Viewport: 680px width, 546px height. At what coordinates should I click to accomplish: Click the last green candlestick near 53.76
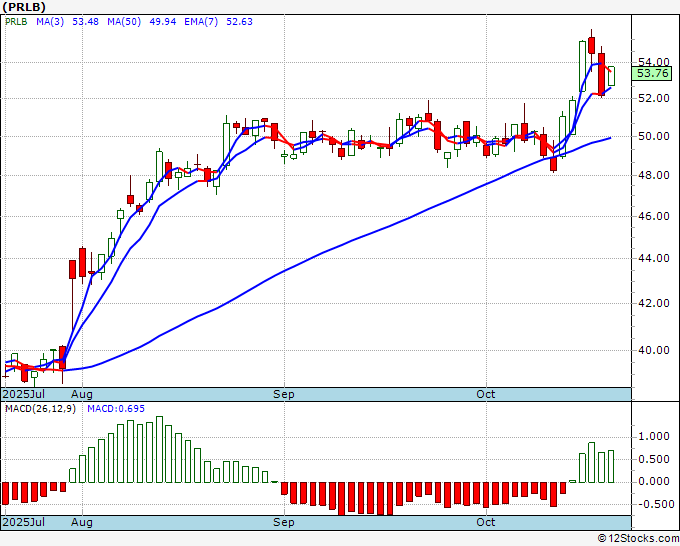(x=611, y=76)
